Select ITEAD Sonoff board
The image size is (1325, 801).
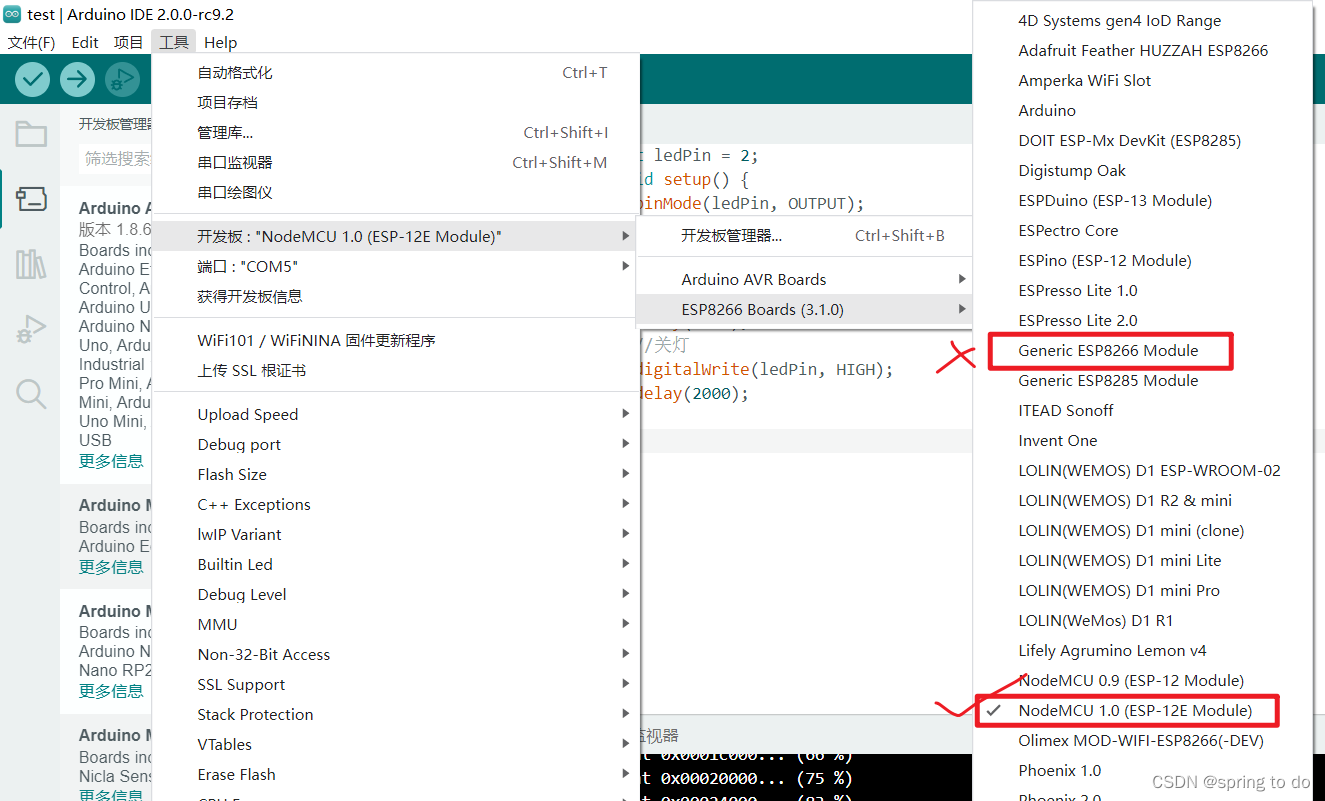tap(1142, 411)
